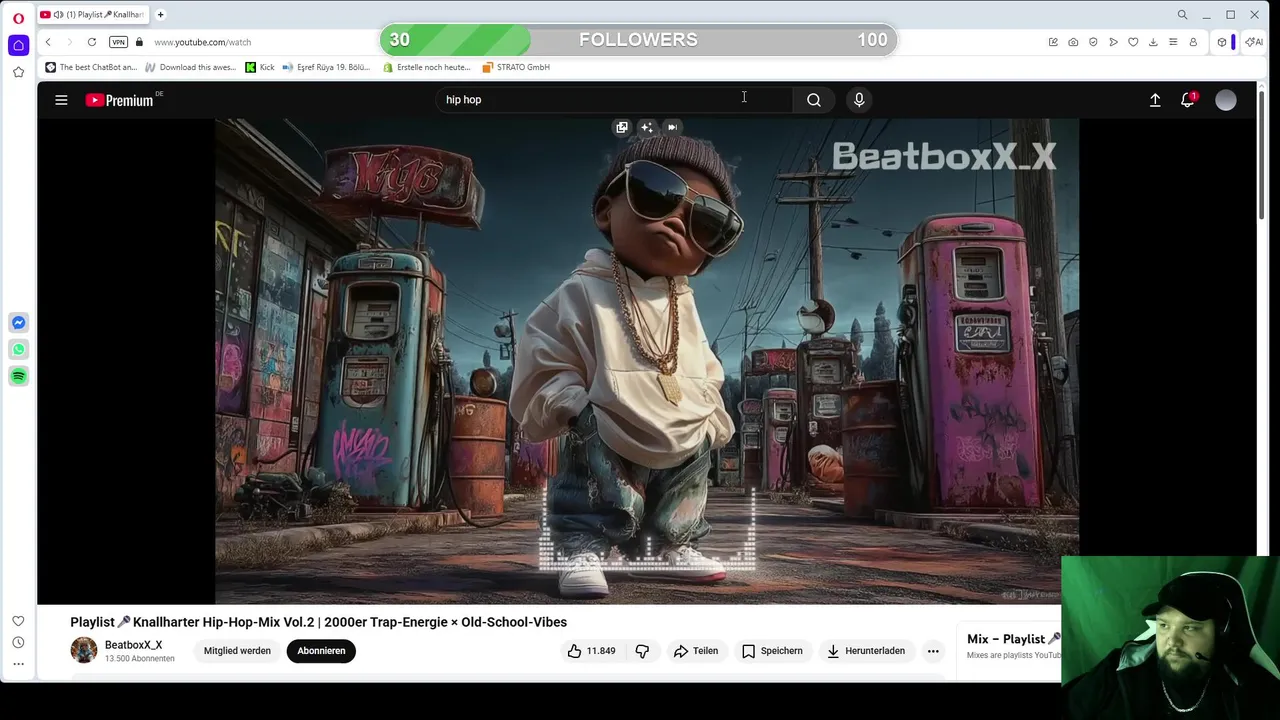Like the video with 11.849 likes
1280x720 pixels.
(591, 651)
